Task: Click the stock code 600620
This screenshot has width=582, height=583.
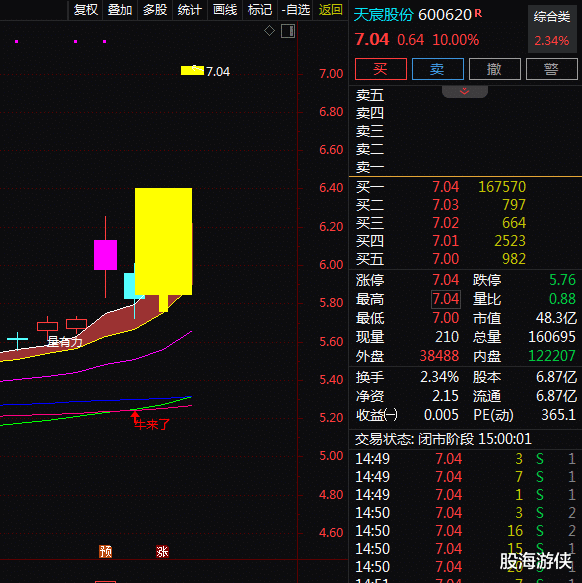Action: 445,15
